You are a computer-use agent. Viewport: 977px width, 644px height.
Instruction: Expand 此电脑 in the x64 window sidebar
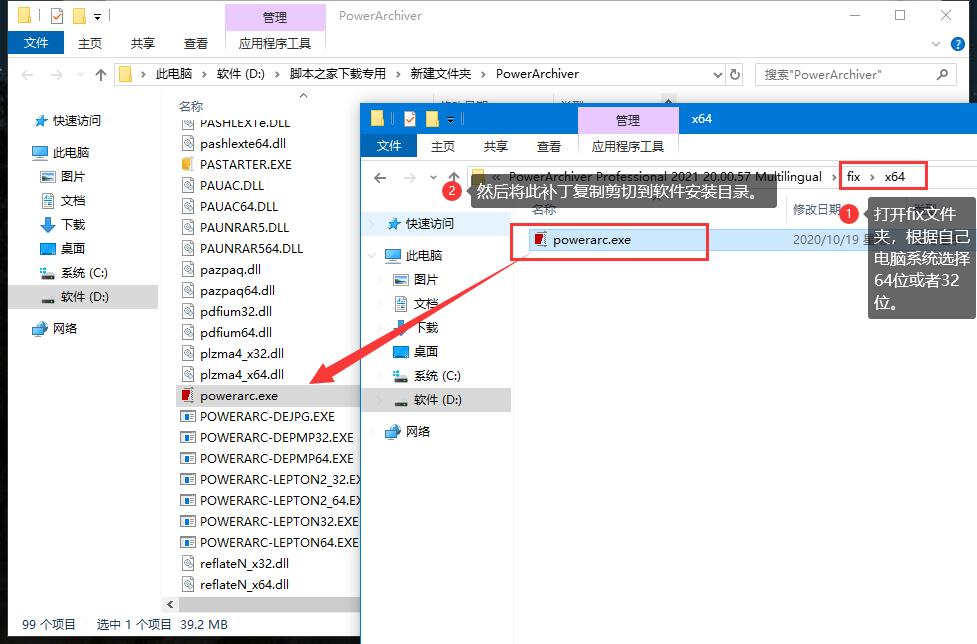[x=371, y=256]
